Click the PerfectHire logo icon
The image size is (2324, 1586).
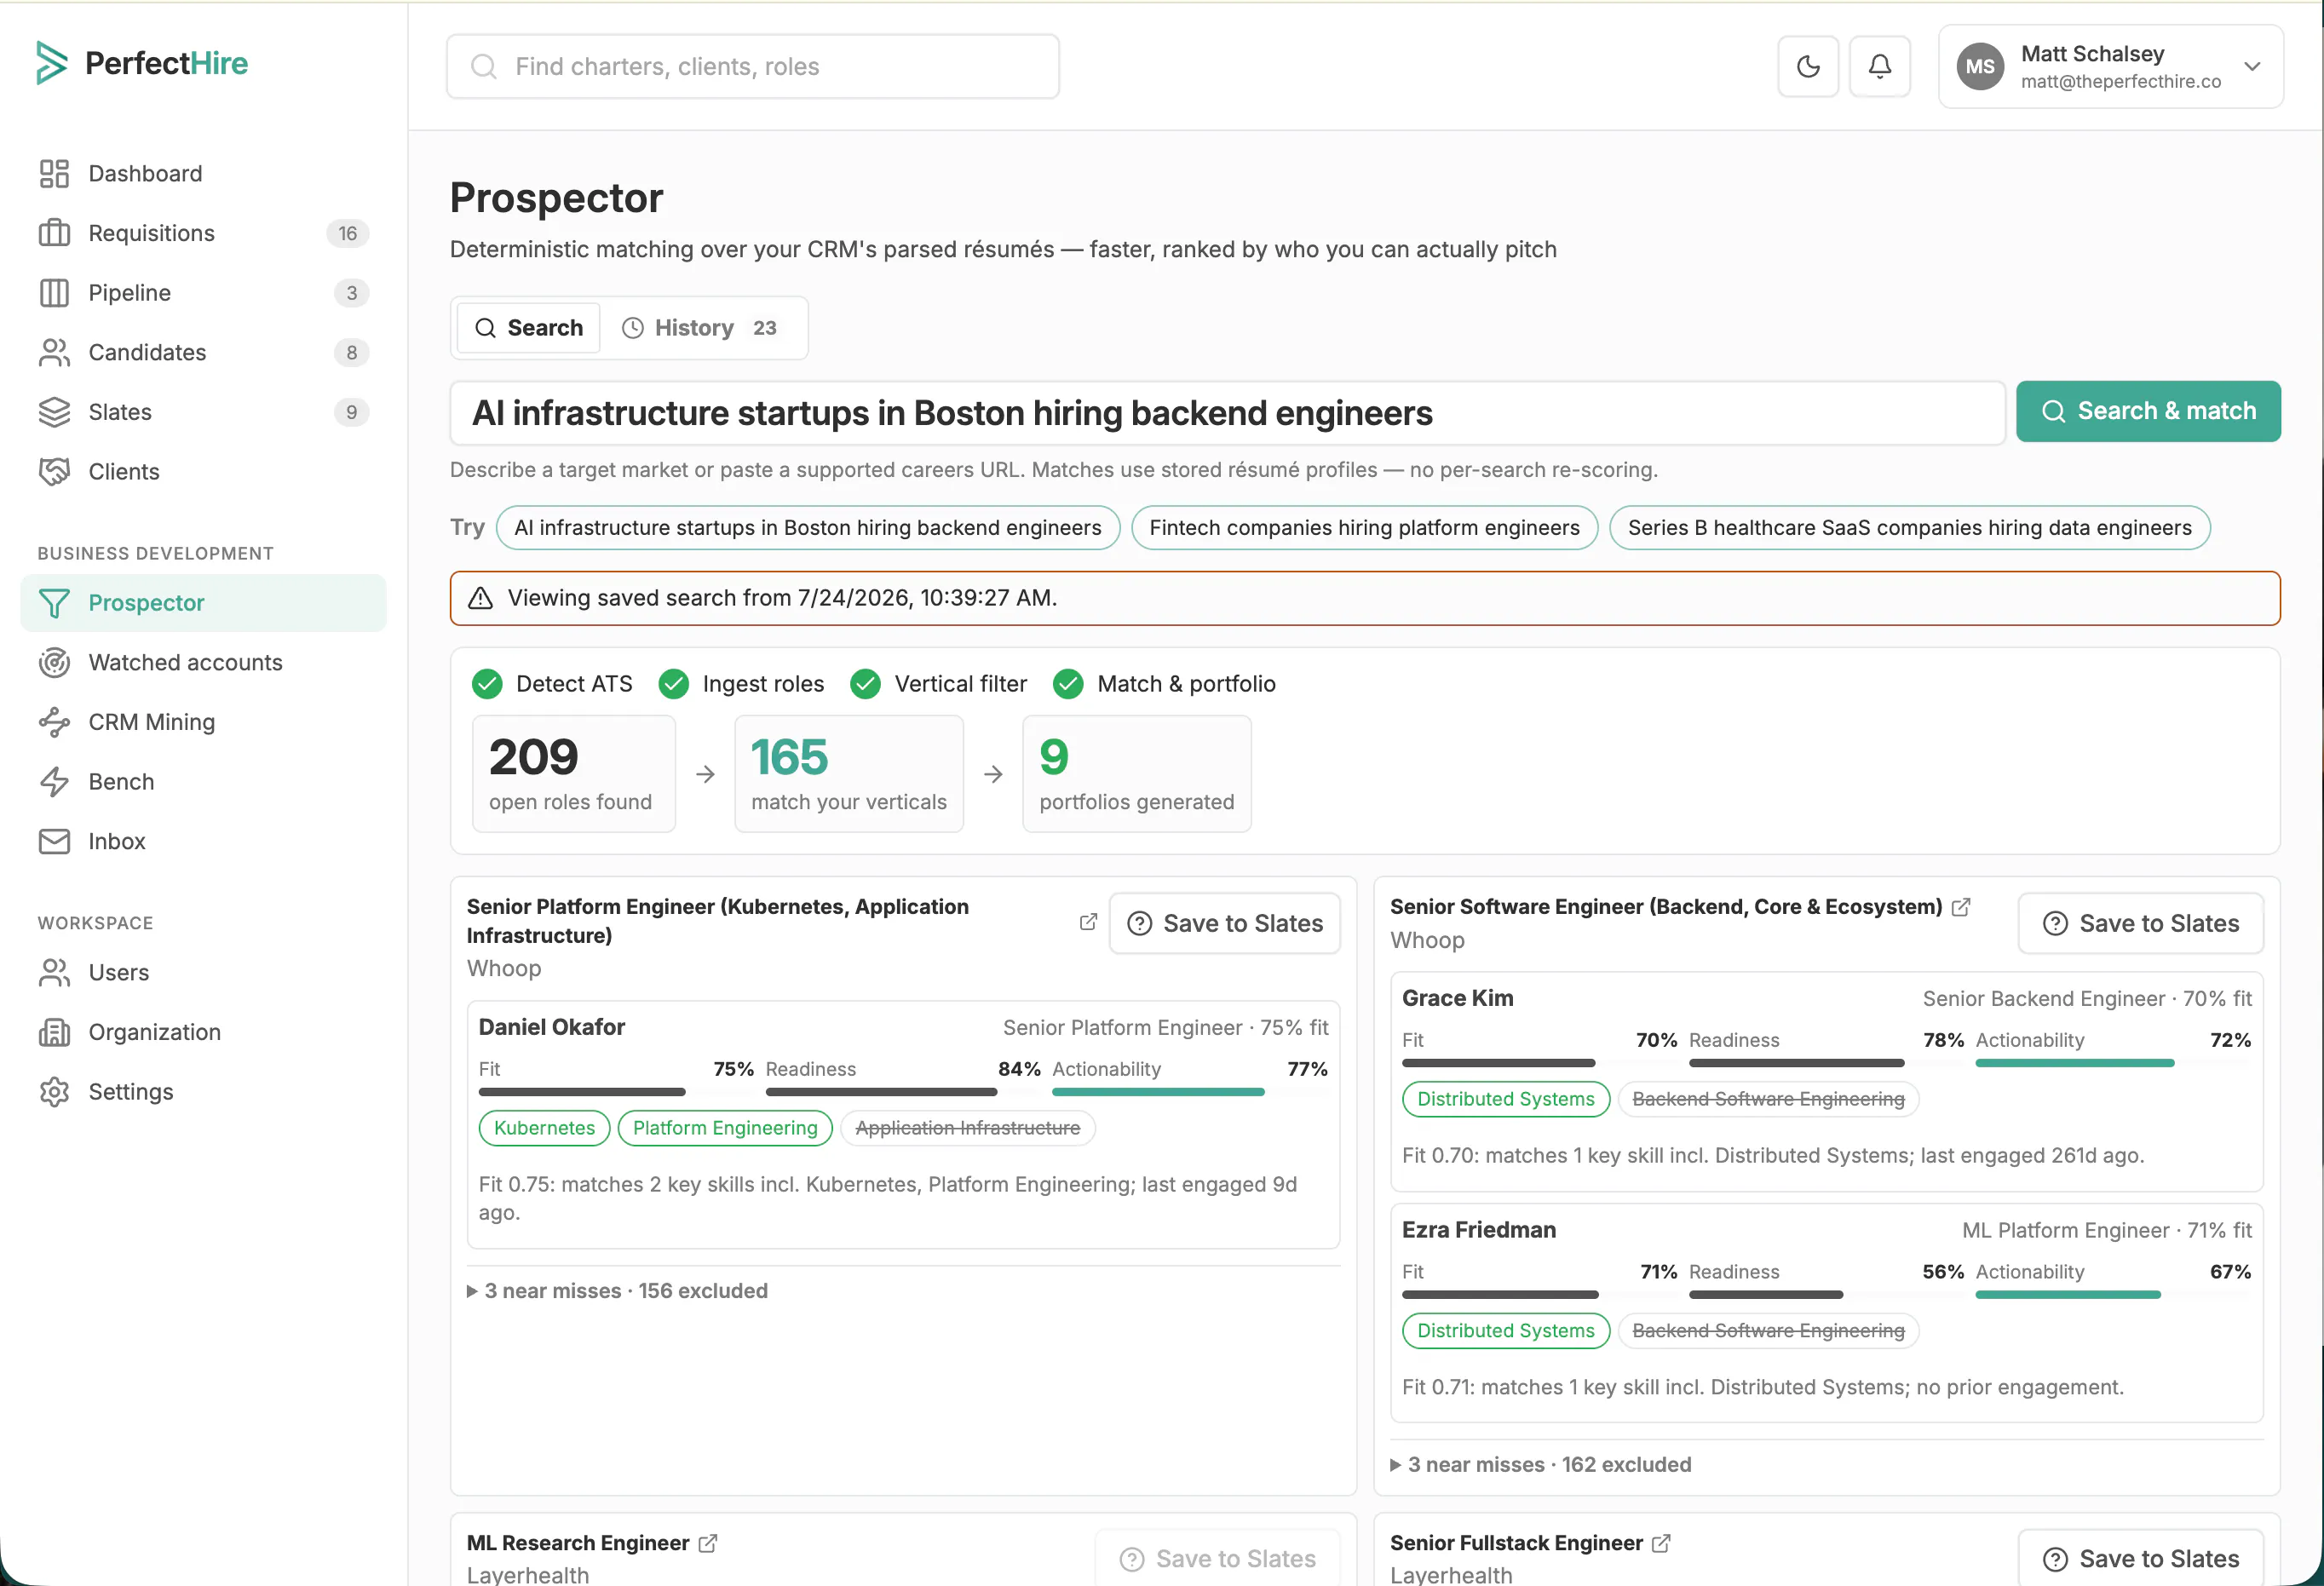(52, 63)
